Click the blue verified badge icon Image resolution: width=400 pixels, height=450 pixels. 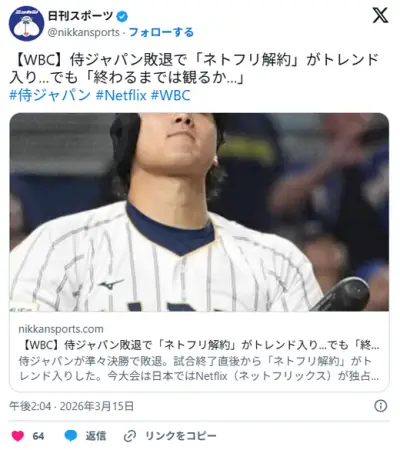point(122,16)
